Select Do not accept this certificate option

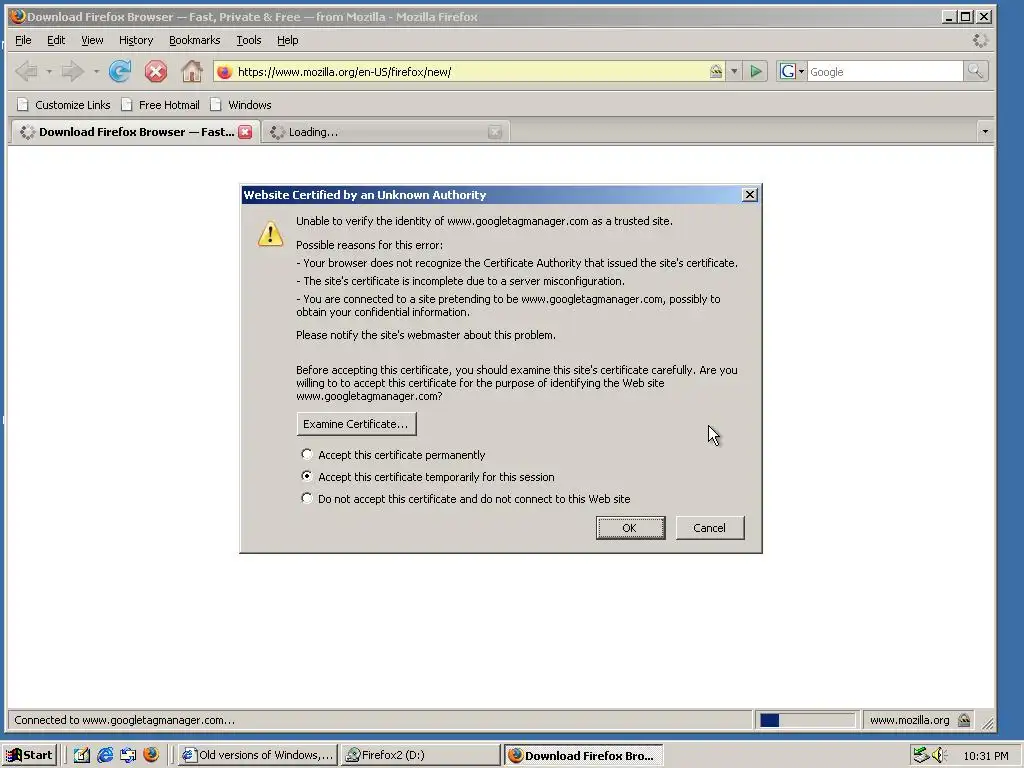click(466, 499)
